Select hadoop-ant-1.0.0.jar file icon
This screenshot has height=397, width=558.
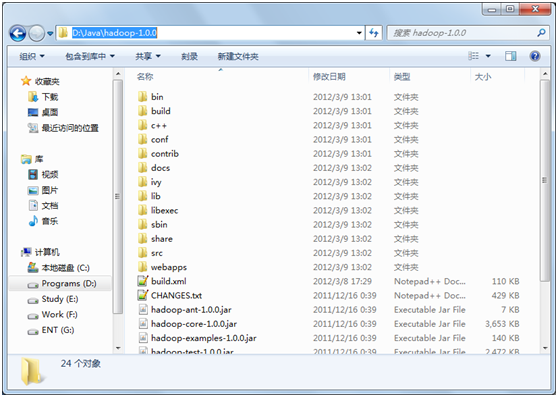(x=143, y=309)
